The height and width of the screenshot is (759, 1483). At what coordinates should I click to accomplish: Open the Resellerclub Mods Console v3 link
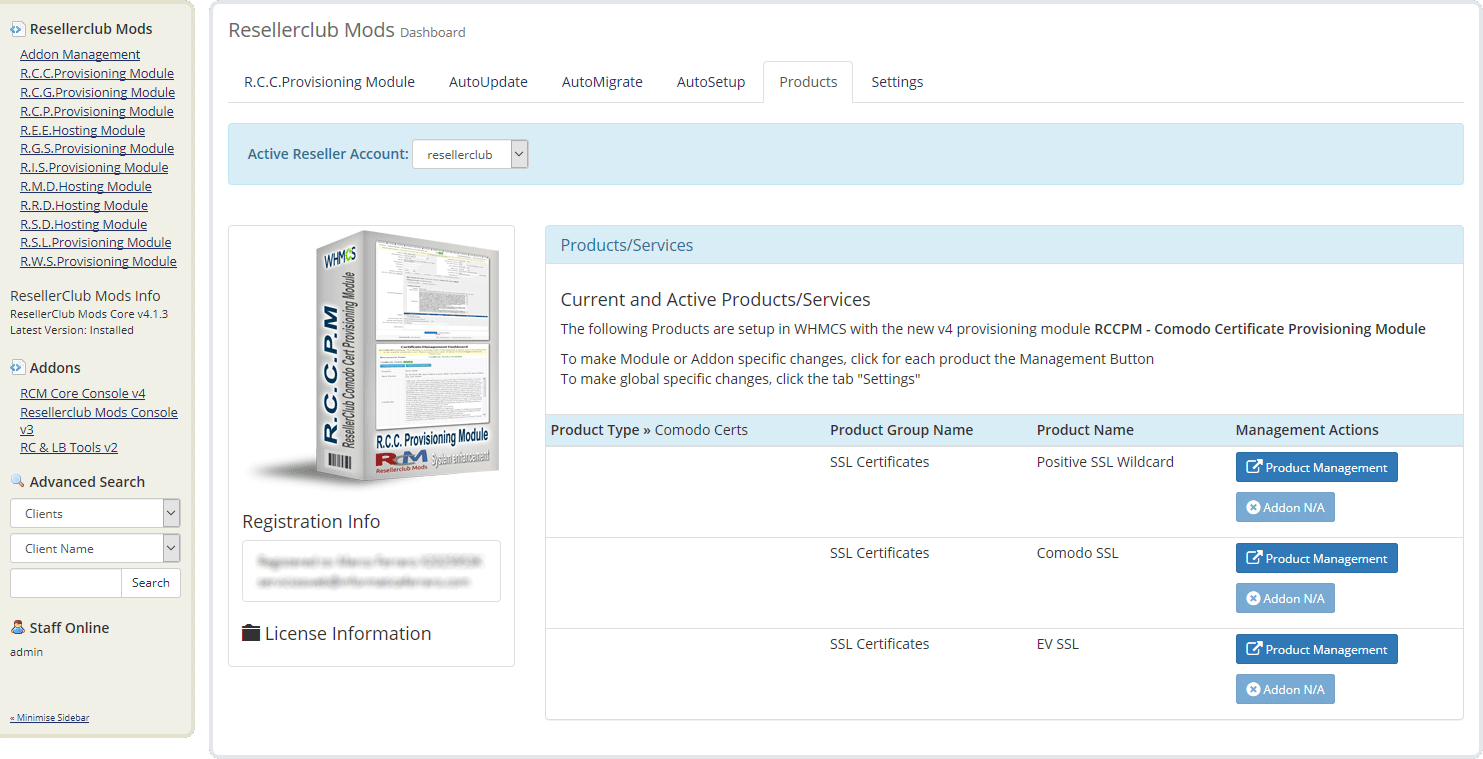pos(99,420)
